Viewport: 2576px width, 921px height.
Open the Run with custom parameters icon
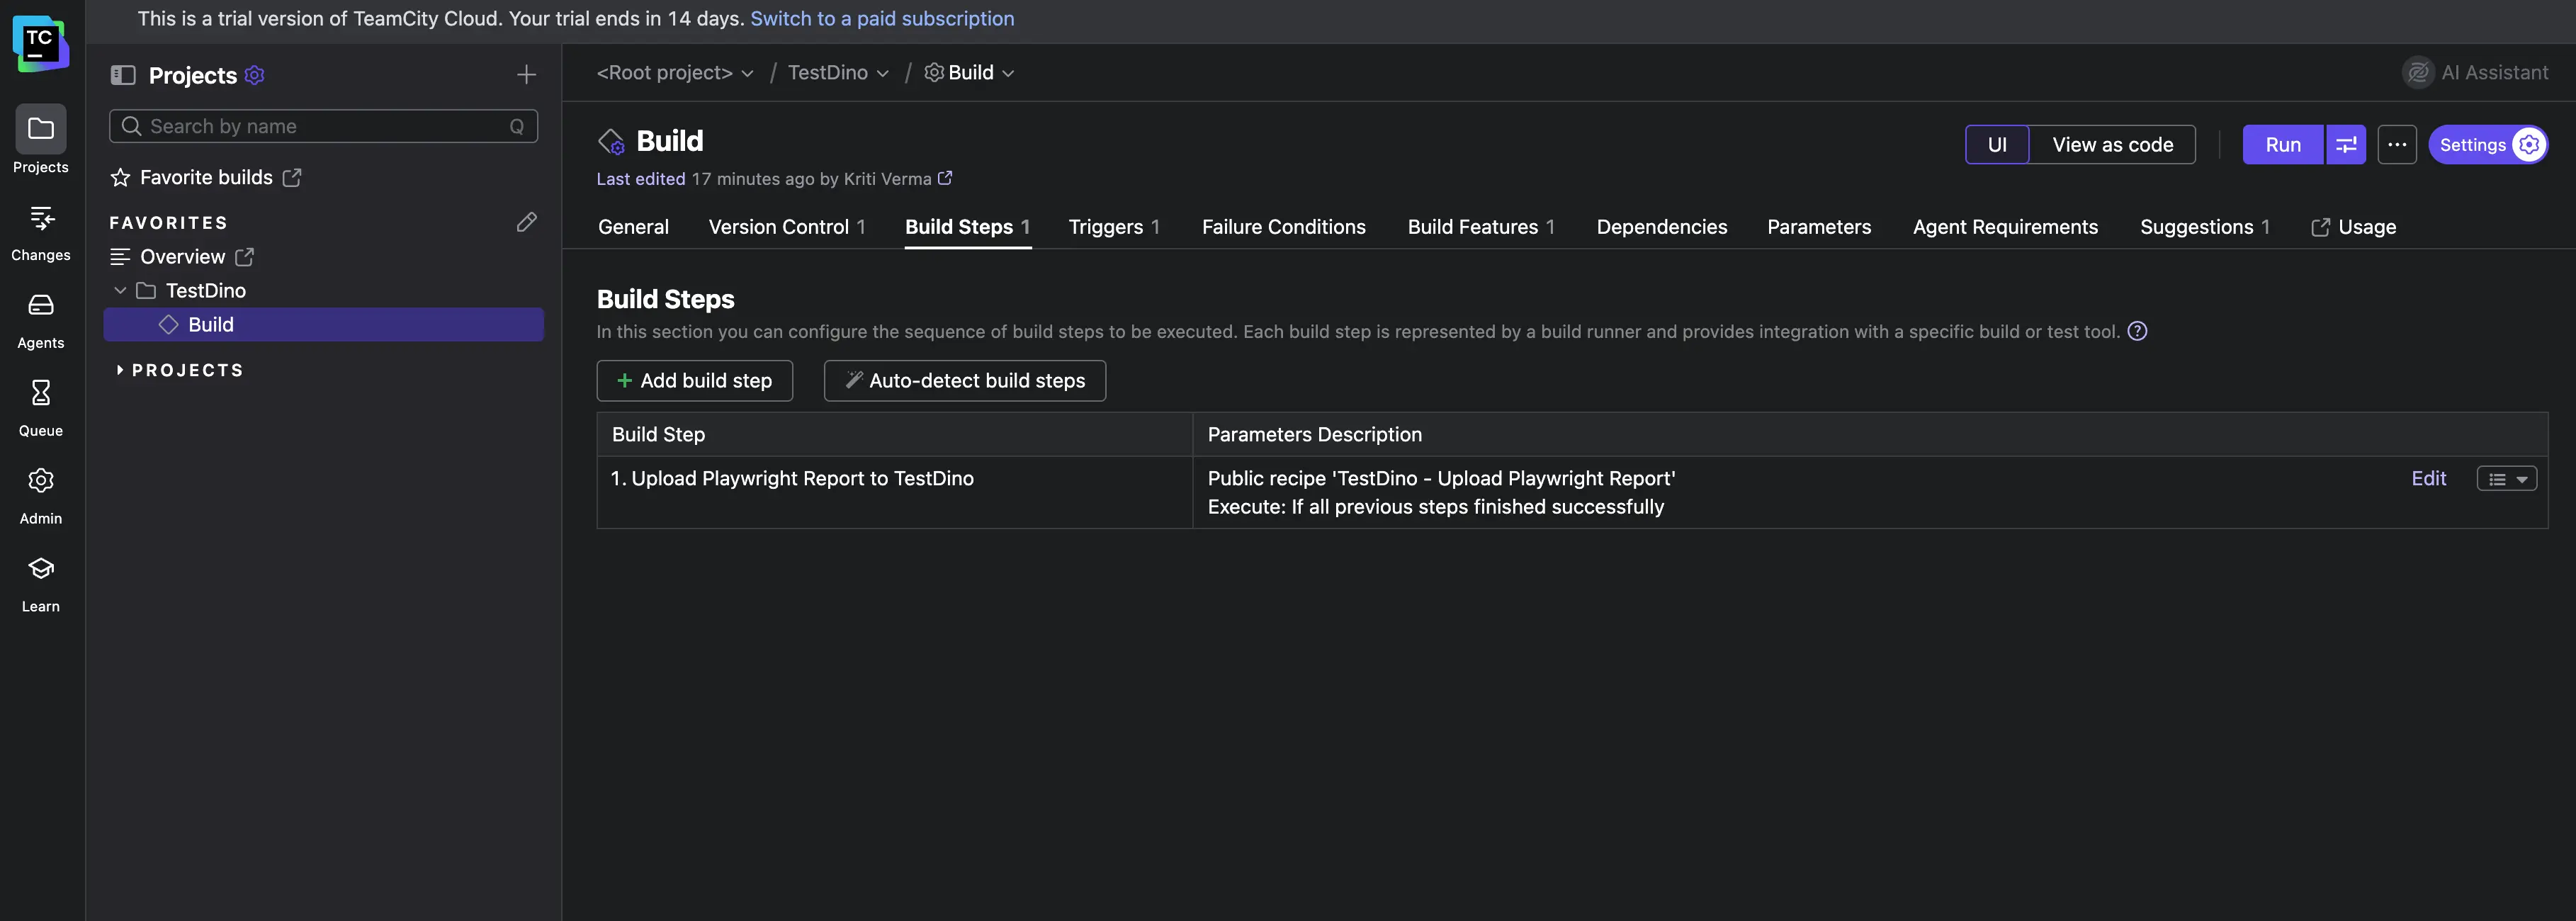coord(2346,144)
